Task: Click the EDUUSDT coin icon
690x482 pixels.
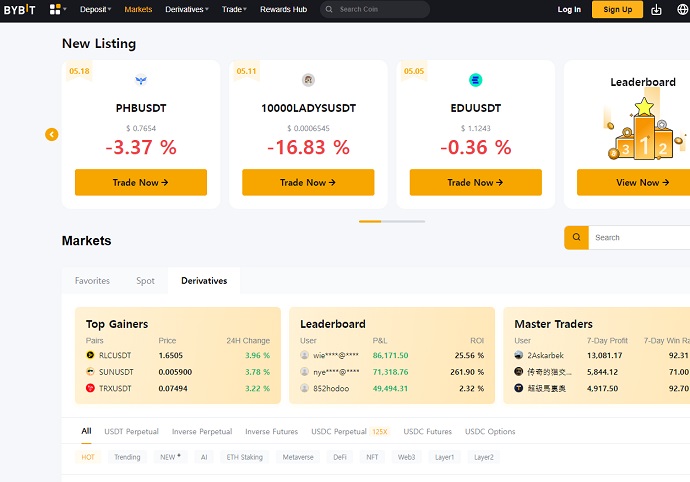Action: coord(475,80)
